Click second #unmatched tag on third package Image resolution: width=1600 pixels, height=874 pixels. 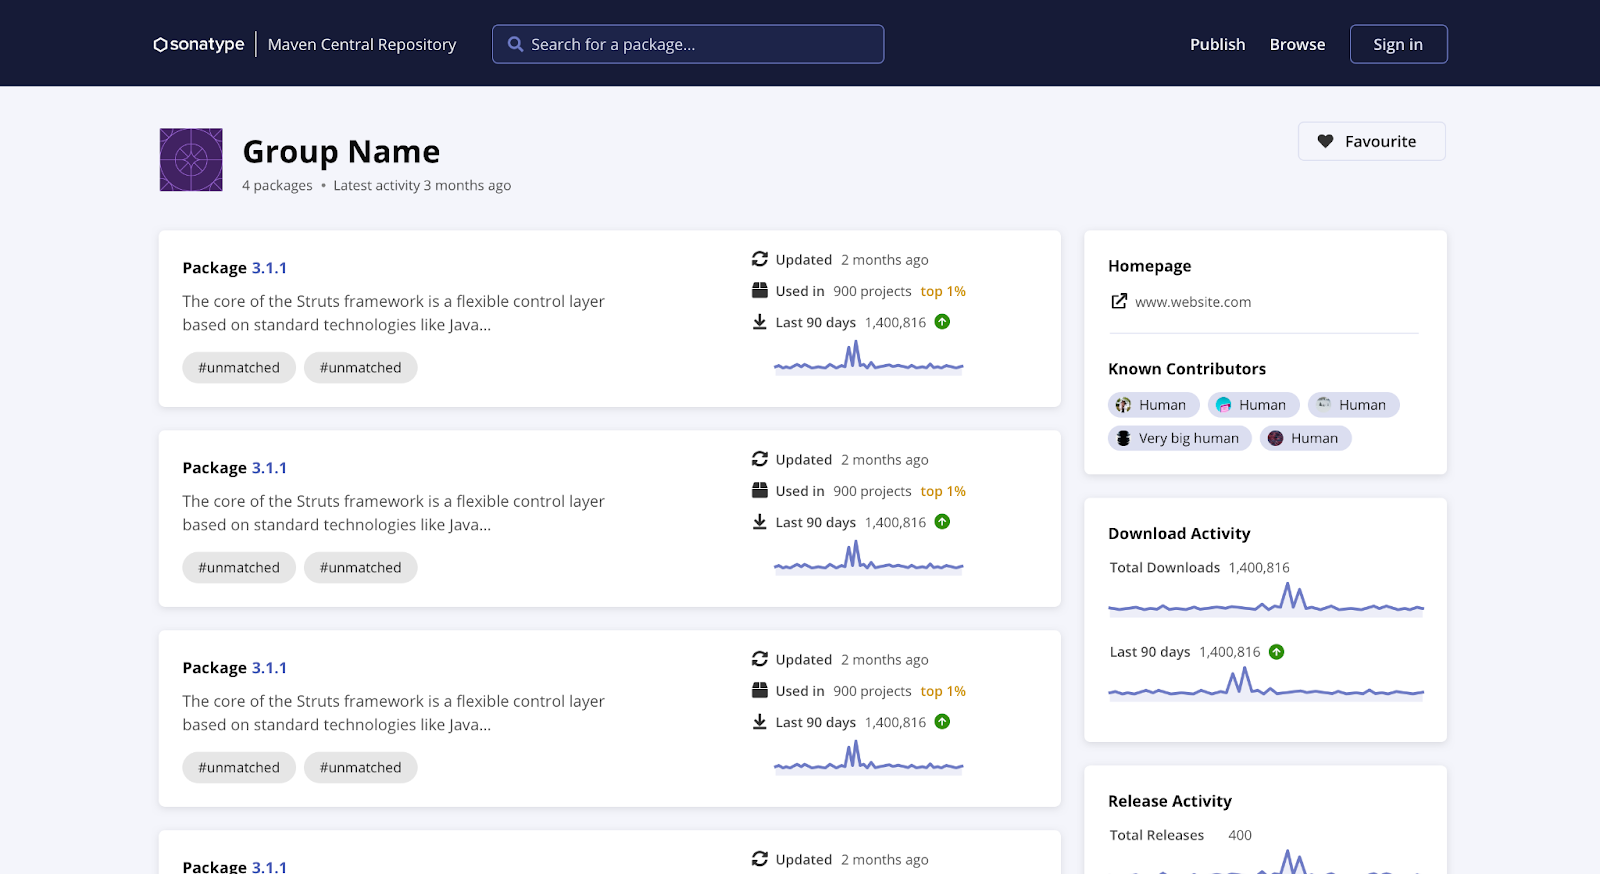(360, 767)
